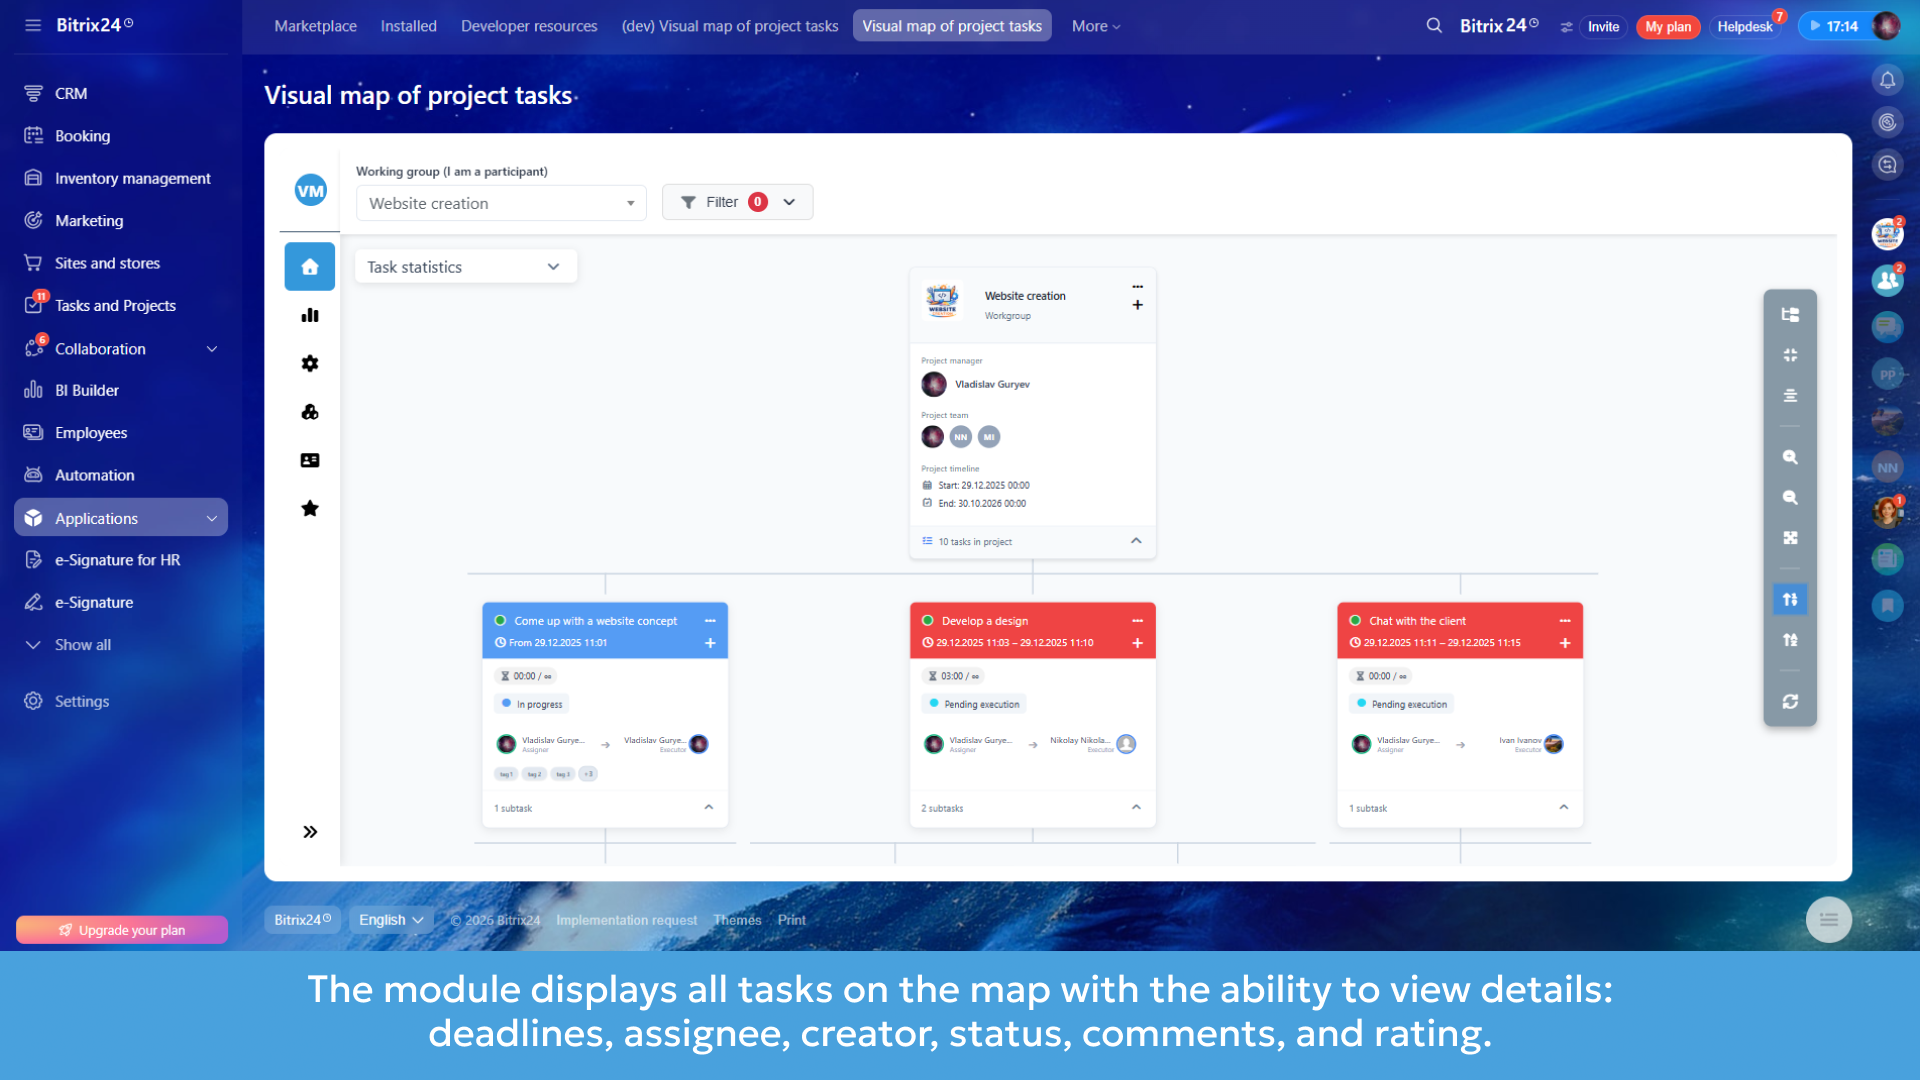Screen dimensions: 1920x1080
Task: Click the tree structure layout icon
Action: [1790, 315]
